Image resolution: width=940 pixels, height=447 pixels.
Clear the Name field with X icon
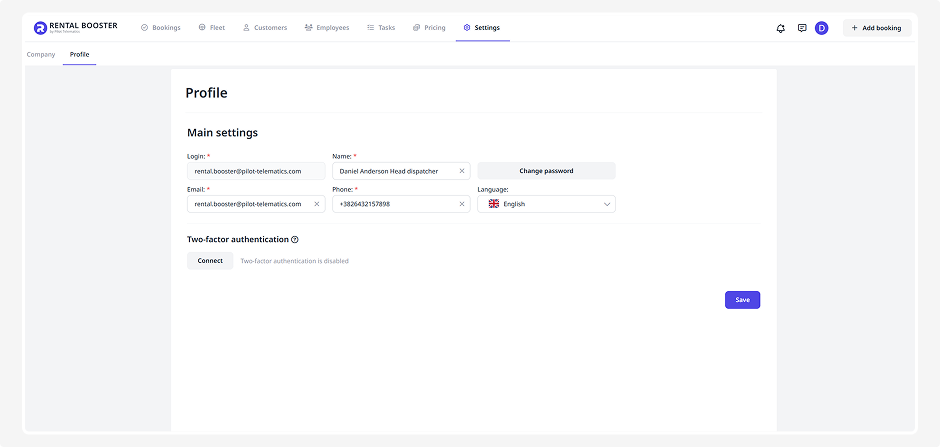462,171
